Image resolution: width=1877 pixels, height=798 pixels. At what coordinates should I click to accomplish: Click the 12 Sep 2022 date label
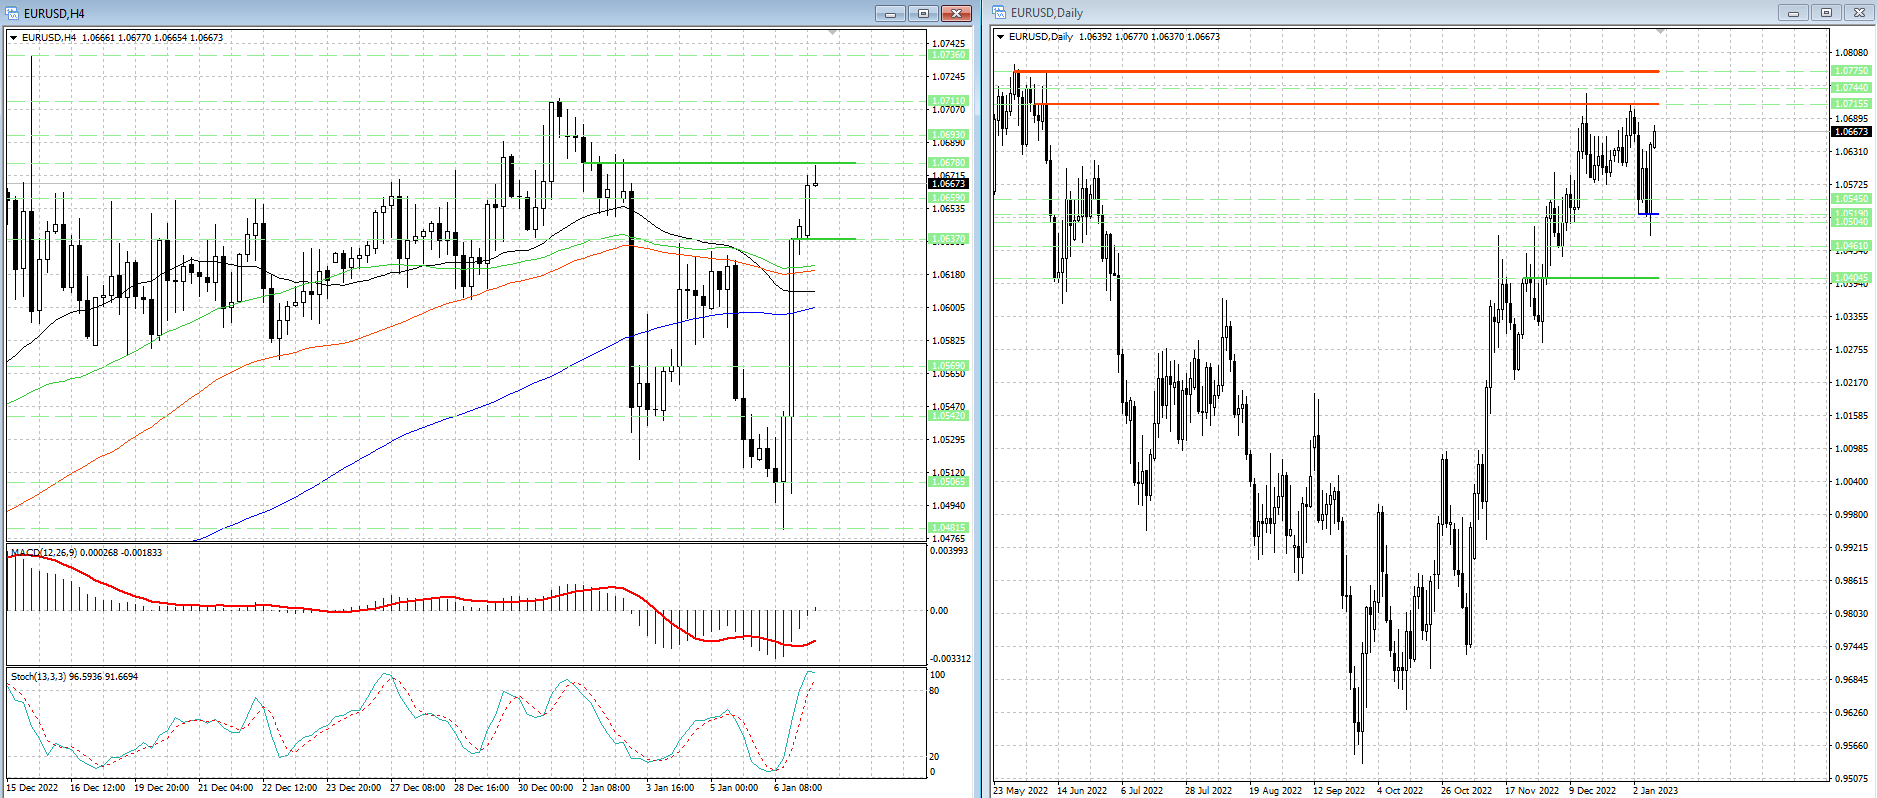[1339, 791]
